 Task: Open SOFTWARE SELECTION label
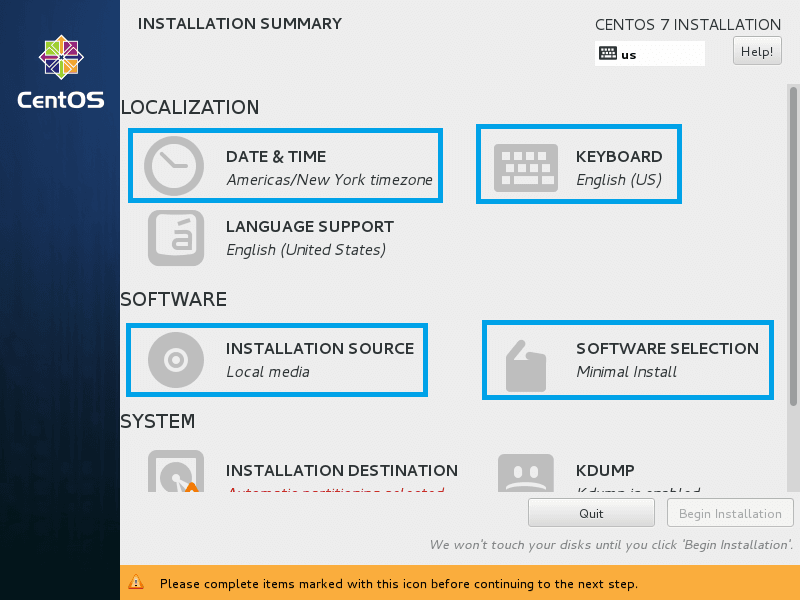[667, 348]
